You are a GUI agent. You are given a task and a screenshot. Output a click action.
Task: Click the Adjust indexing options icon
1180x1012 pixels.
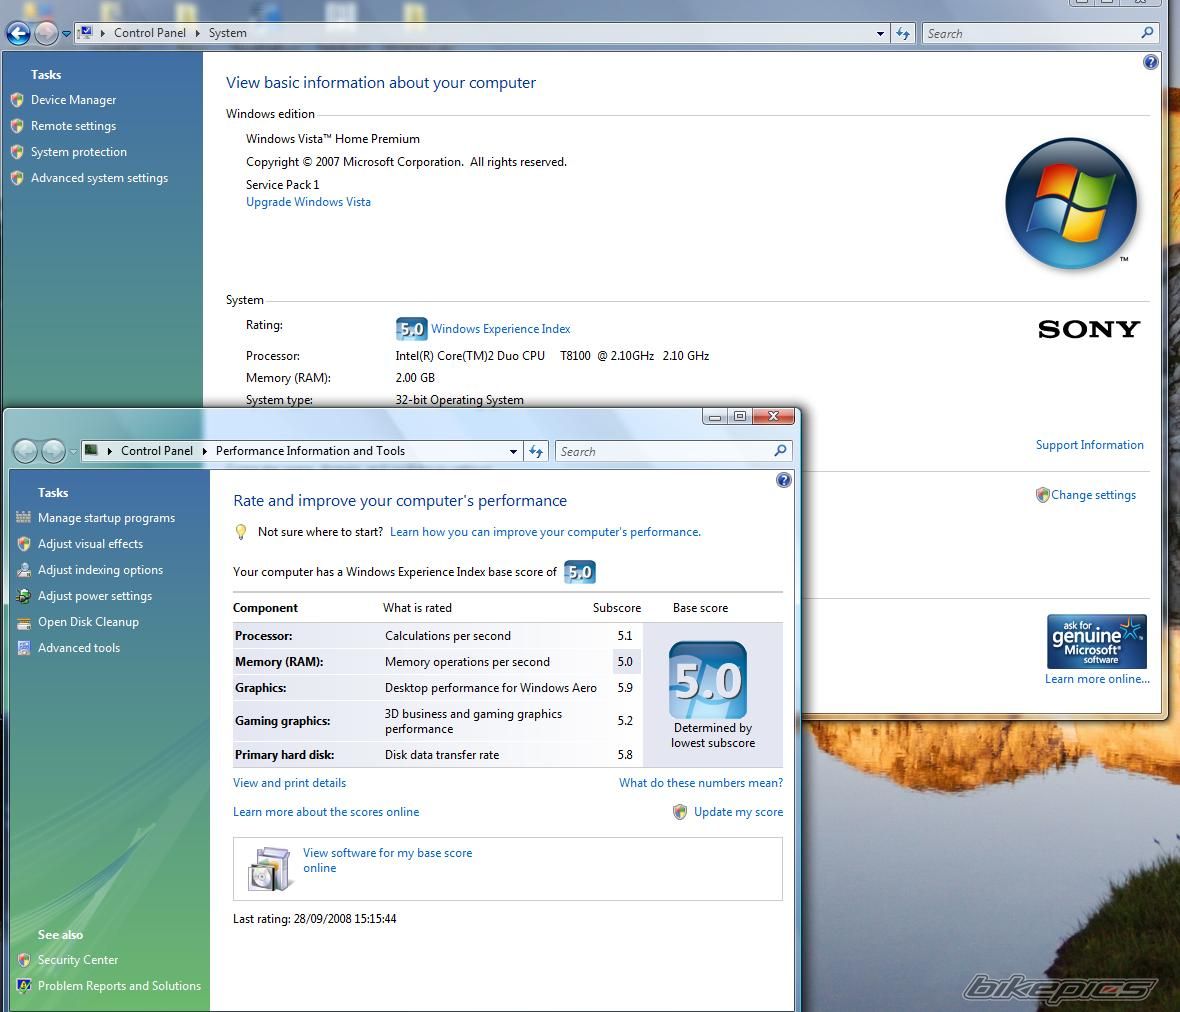23,570
